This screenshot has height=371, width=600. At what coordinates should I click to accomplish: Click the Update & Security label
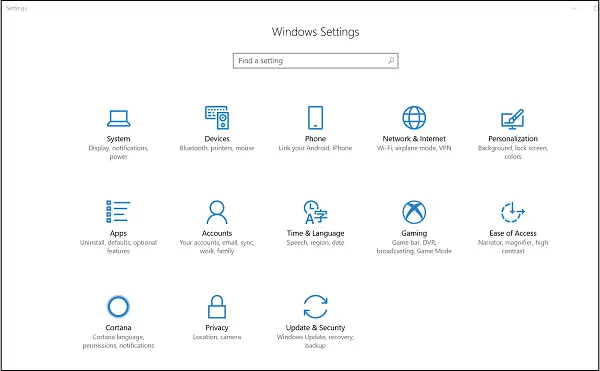click(x=315, y=328)
